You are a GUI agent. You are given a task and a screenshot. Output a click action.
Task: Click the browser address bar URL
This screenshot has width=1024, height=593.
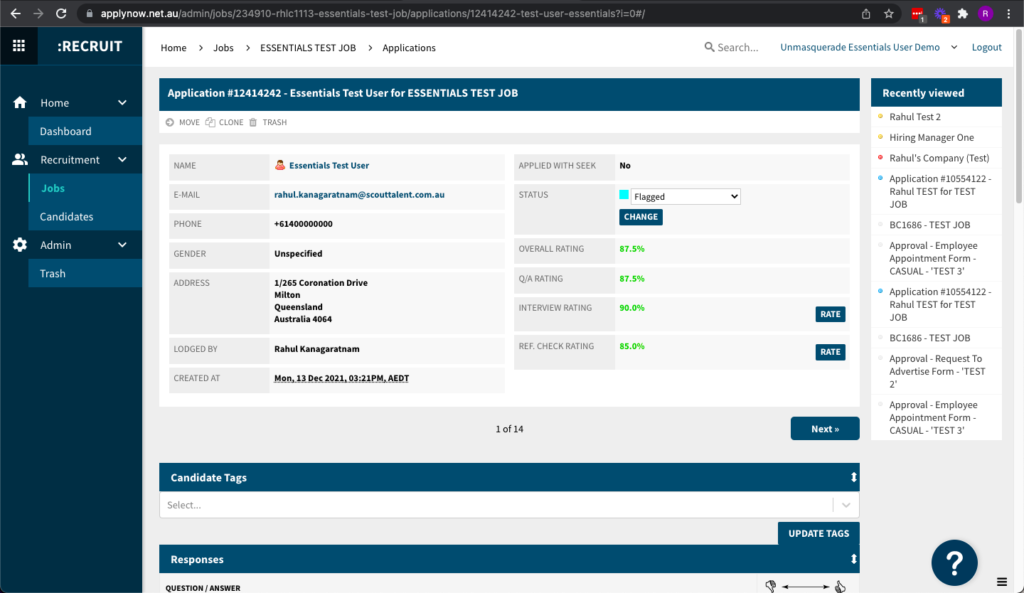(x=373, y=13)
